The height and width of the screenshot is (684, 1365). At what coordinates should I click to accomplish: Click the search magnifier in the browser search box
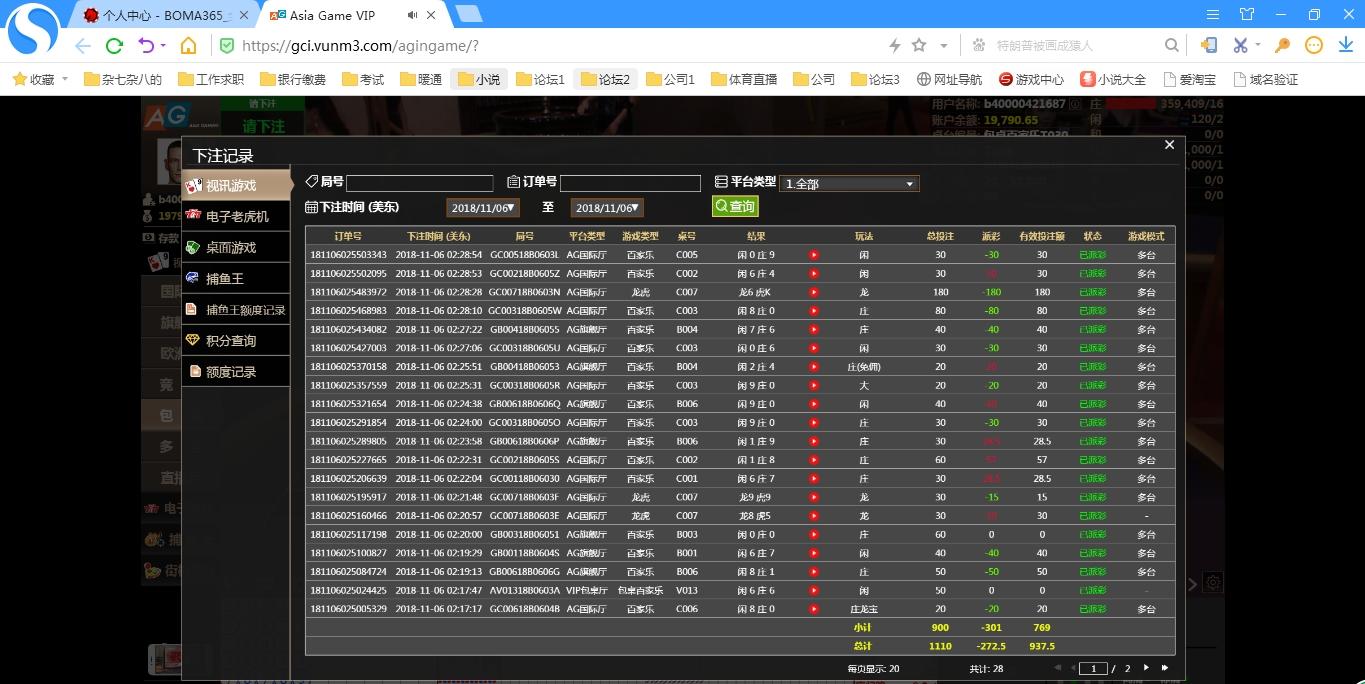point(1171,46)
